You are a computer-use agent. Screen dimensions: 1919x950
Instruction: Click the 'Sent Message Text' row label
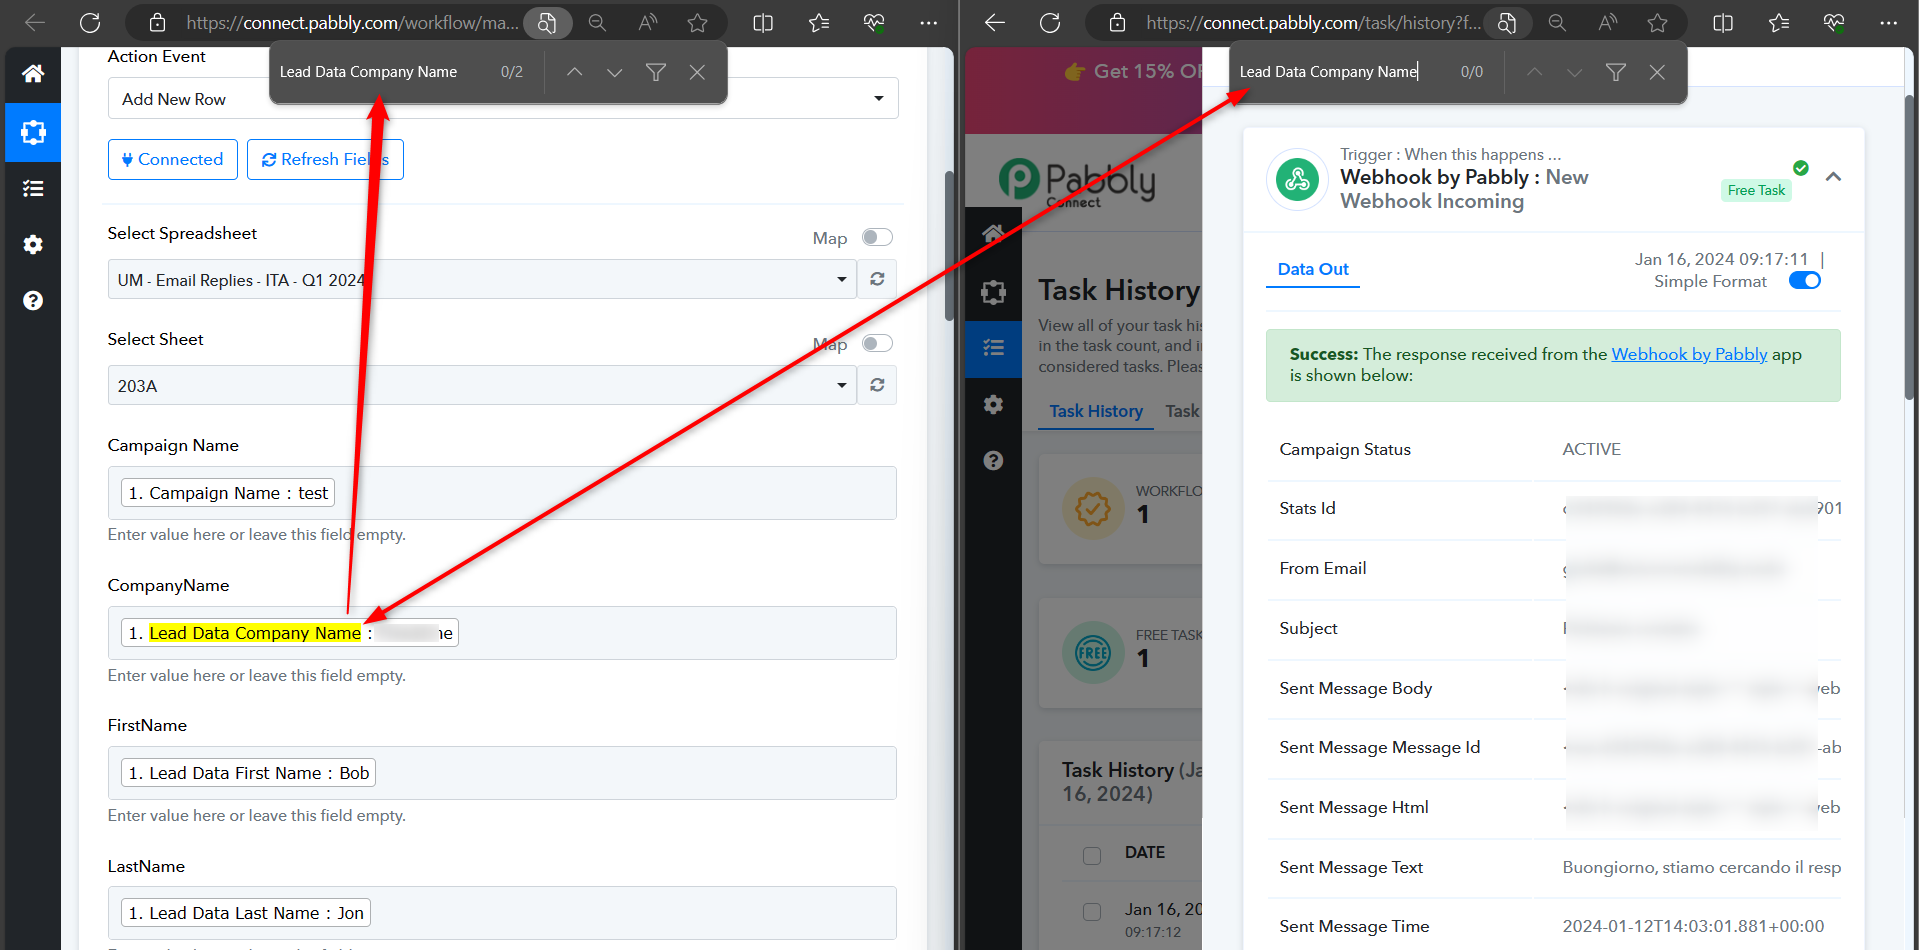(x=1351, y=867)
